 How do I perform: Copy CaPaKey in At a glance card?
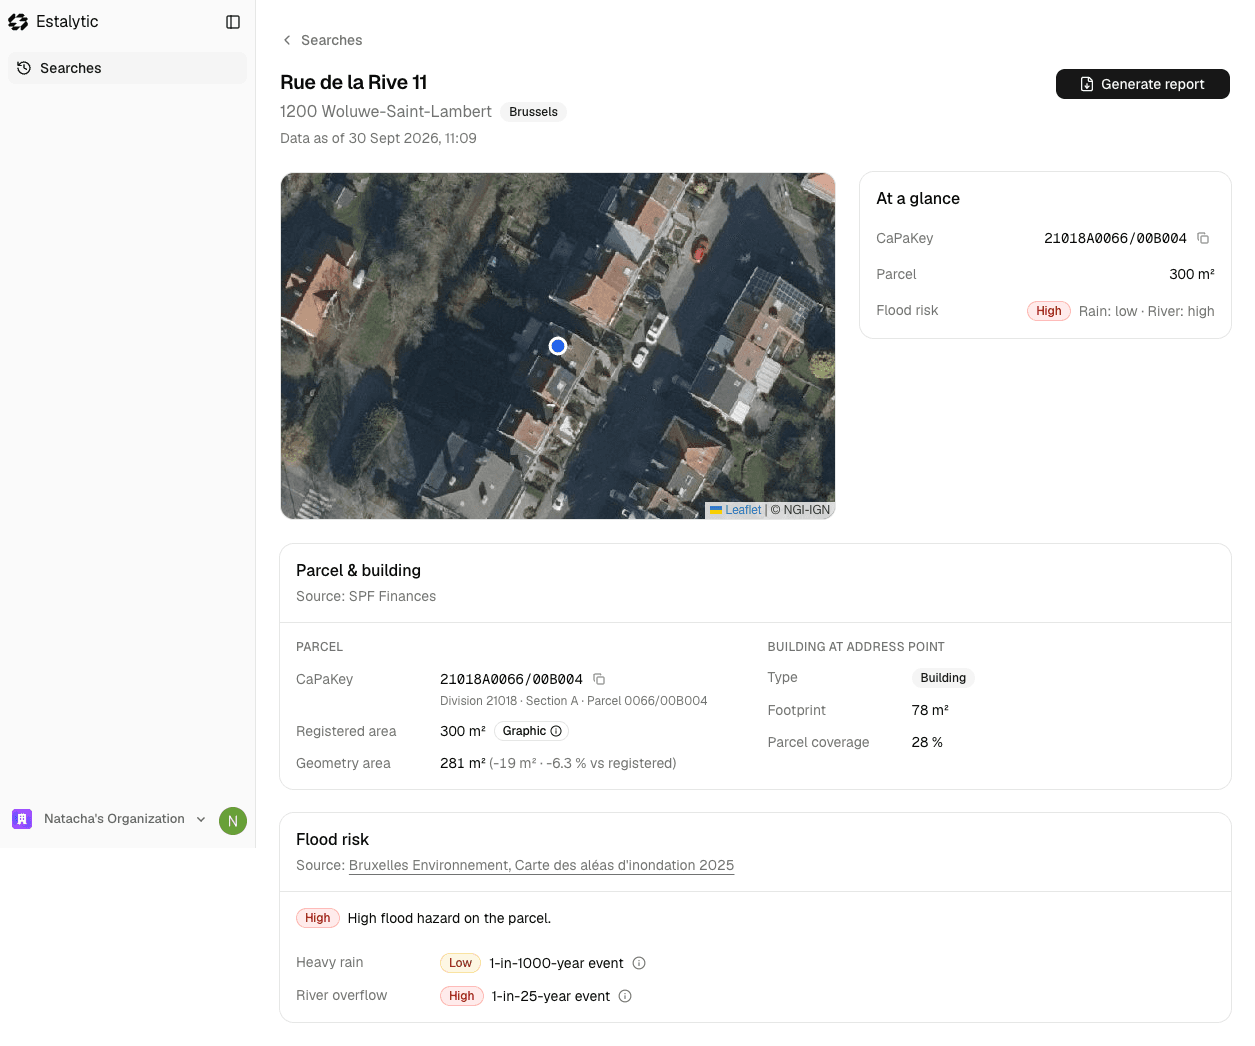(x=1203, y=238)
